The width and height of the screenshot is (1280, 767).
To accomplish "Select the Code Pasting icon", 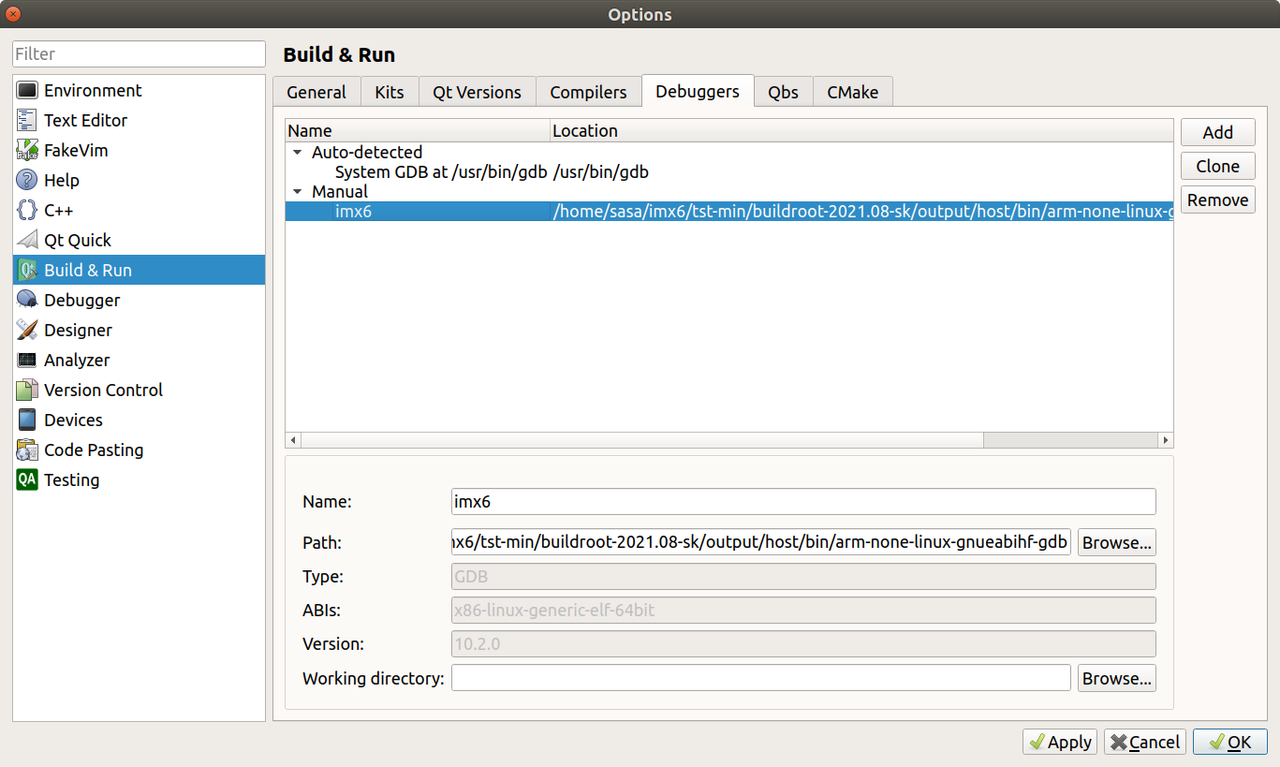I will pos(27,450).
